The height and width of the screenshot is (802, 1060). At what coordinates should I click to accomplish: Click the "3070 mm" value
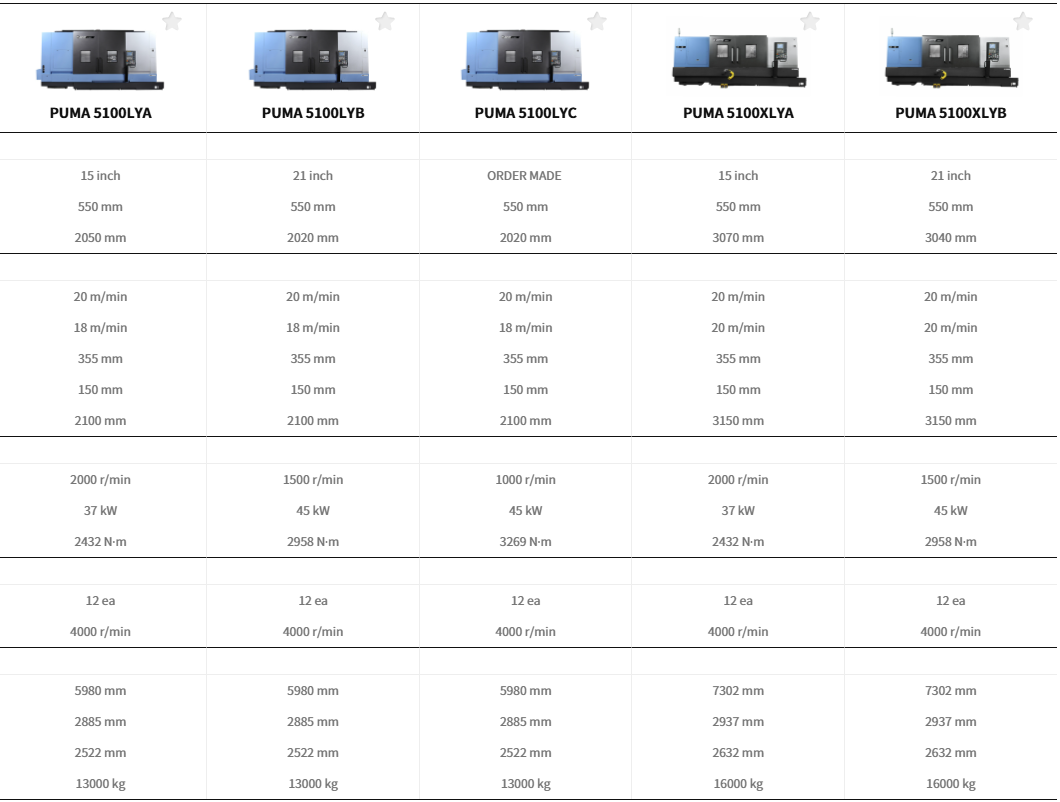click(738, 238)
